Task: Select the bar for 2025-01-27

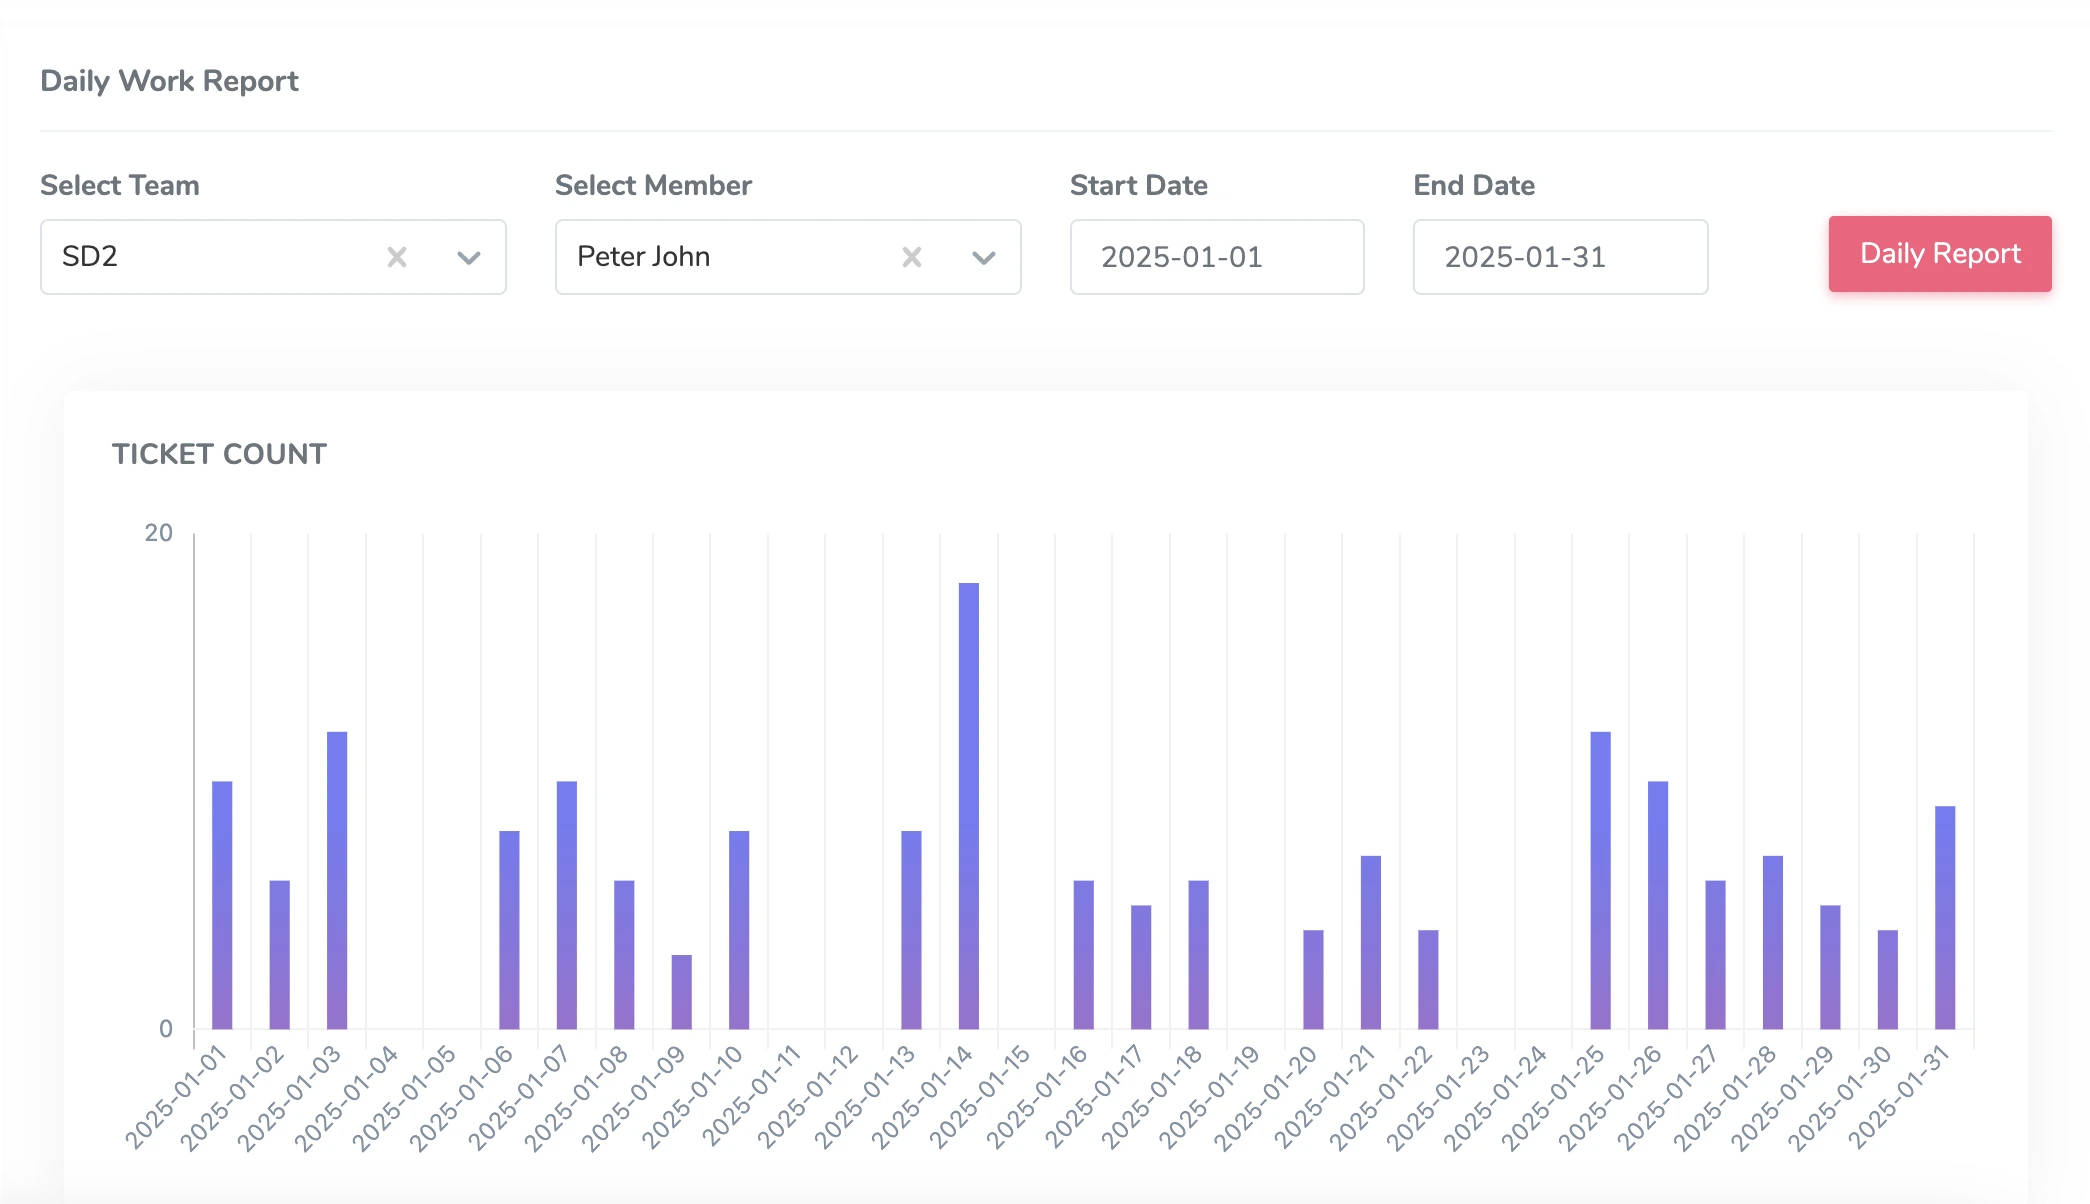Action: coord(1715,955)
